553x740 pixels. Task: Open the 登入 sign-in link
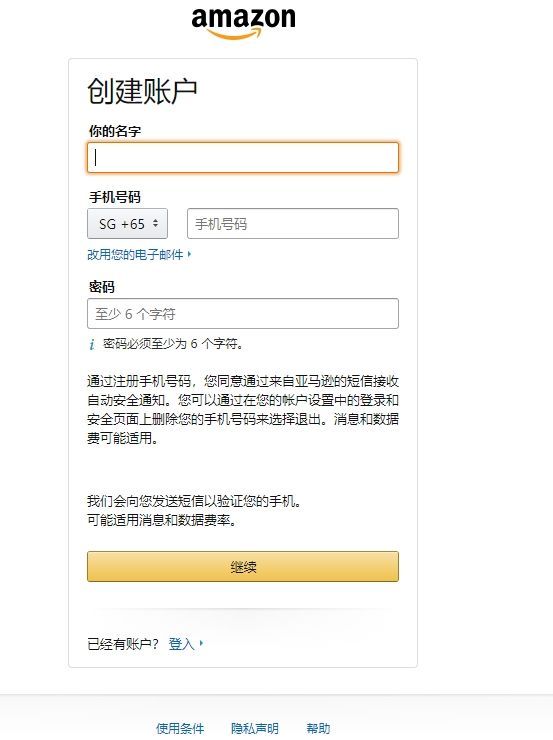pyautogui.click(x=182, y=644)
